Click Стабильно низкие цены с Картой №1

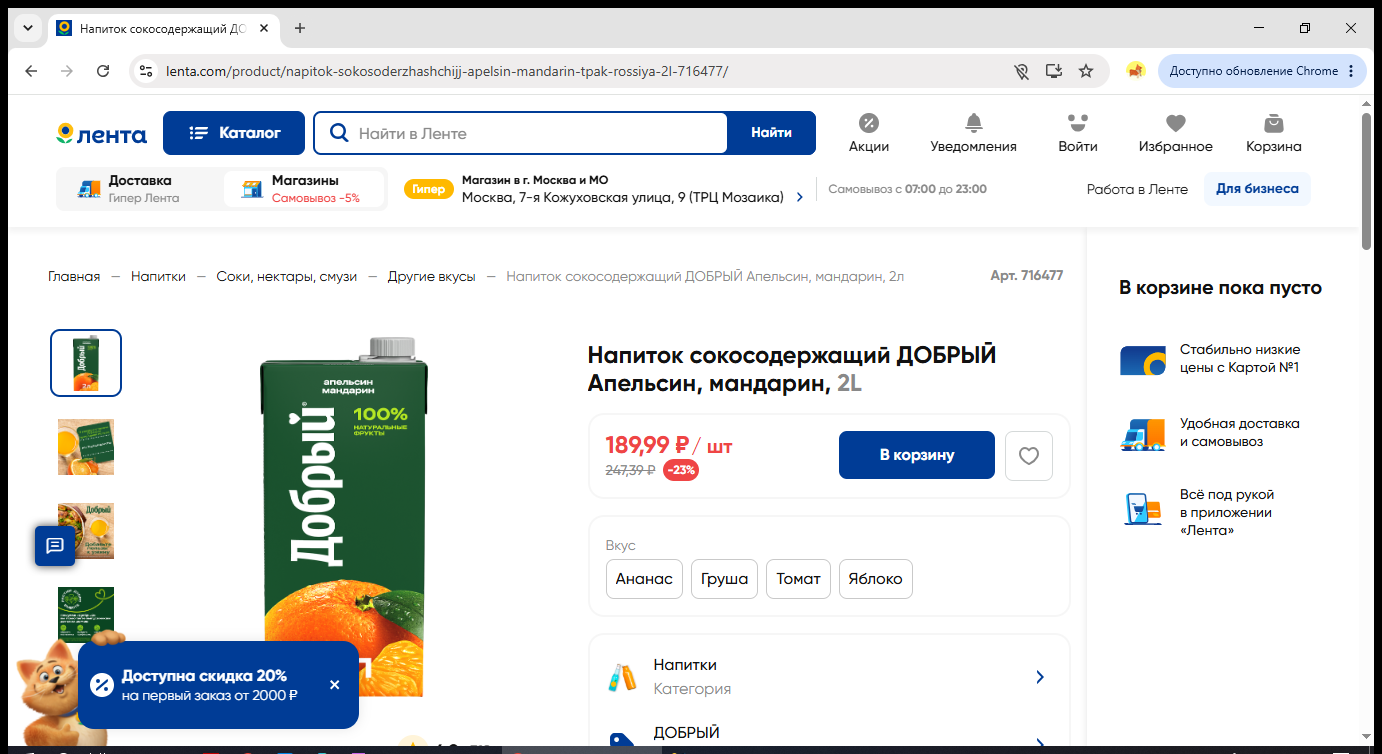(x=1210, y=359)
